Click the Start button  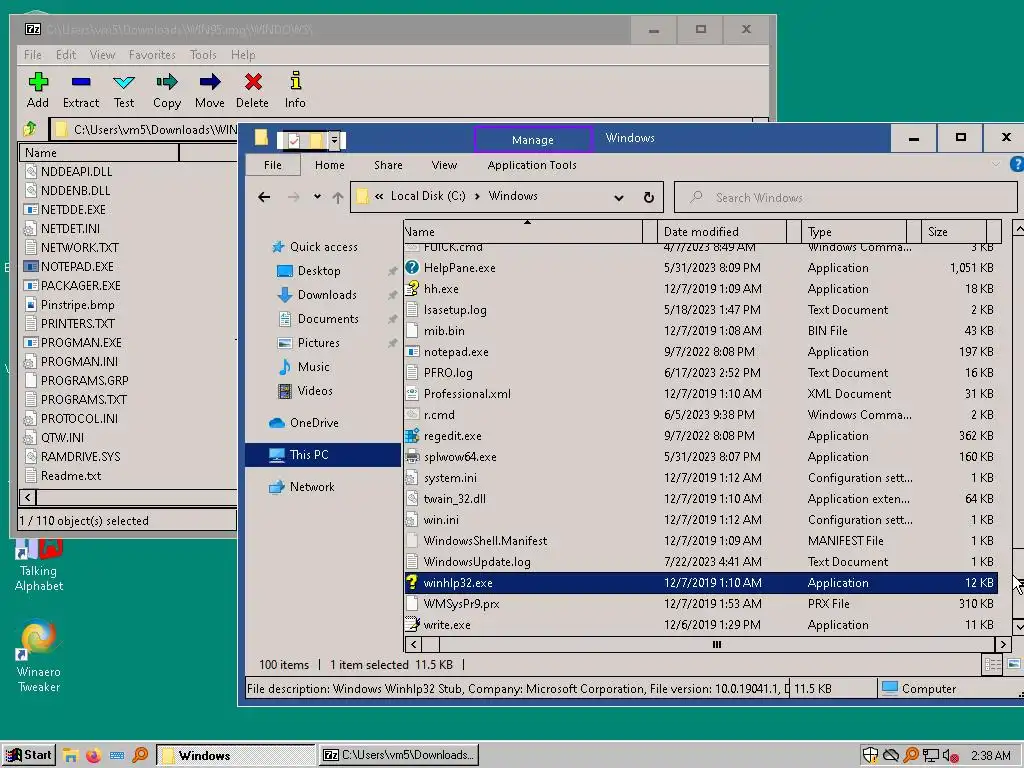coord(29,756)
